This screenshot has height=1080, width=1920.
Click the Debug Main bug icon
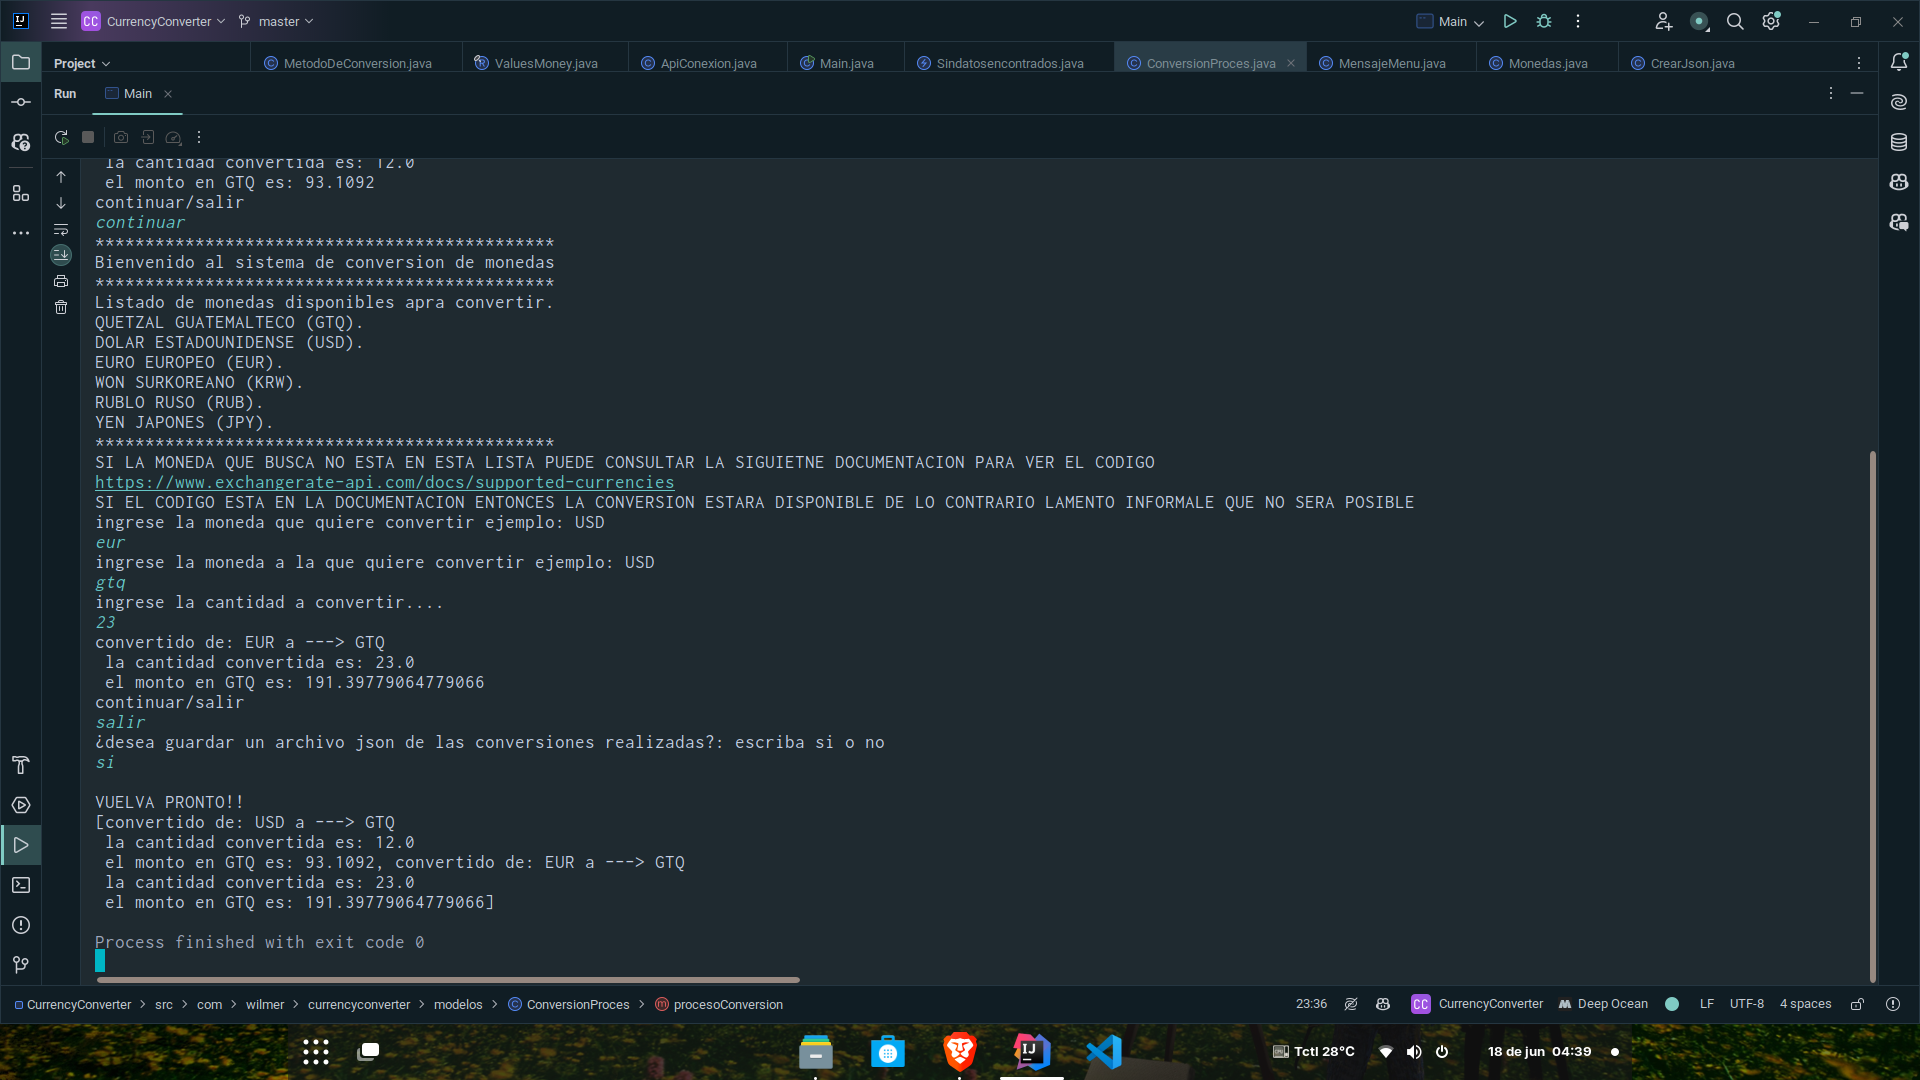pyautogui.click(x=1544, y=21)
